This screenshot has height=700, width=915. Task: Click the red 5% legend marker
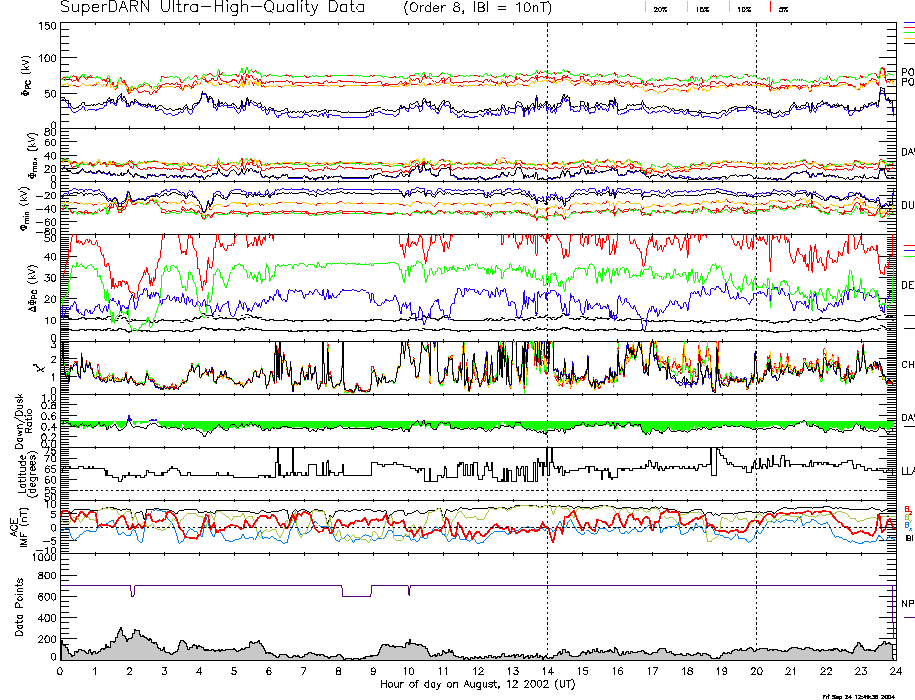click(x=768, y=8)
